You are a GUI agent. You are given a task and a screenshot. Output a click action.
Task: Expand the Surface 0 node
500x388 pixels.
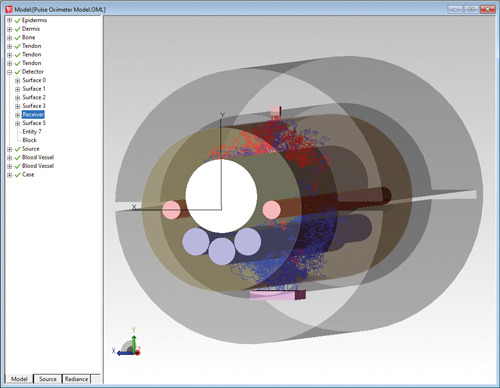click(x=17, y=81)
